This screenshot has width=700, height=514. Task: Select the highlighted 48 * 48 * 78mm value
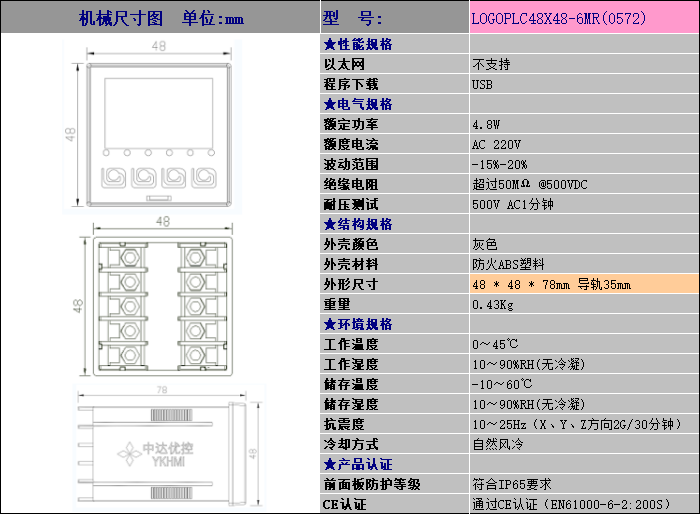point(584,284)
